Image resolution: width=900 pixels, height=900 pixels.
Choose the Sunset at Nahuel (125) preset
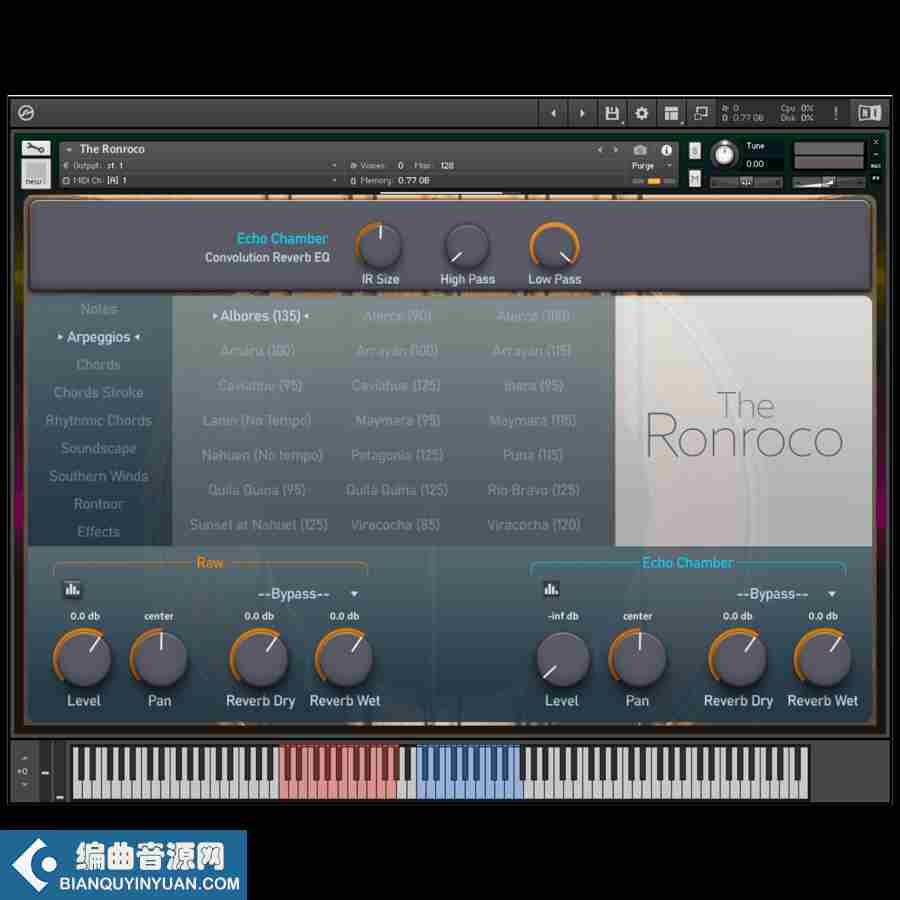click(x=258, y=525)
